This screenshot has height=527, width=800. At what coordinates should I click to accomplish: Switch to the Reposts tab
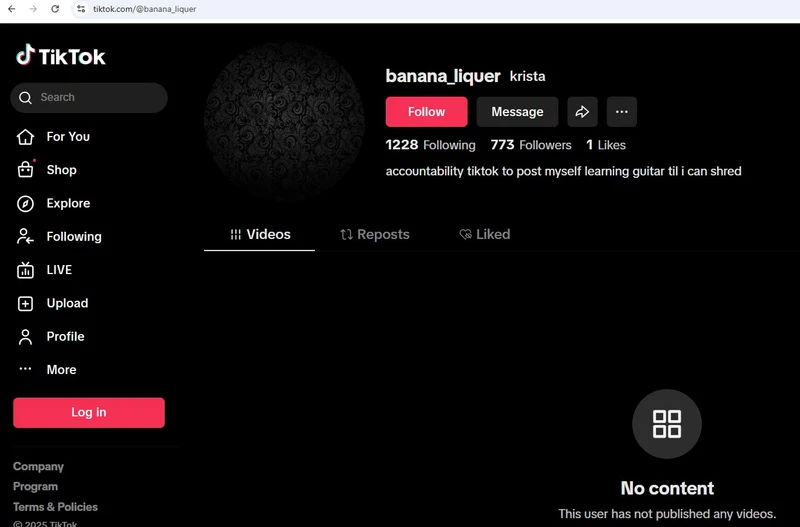[x=375, y=234]
